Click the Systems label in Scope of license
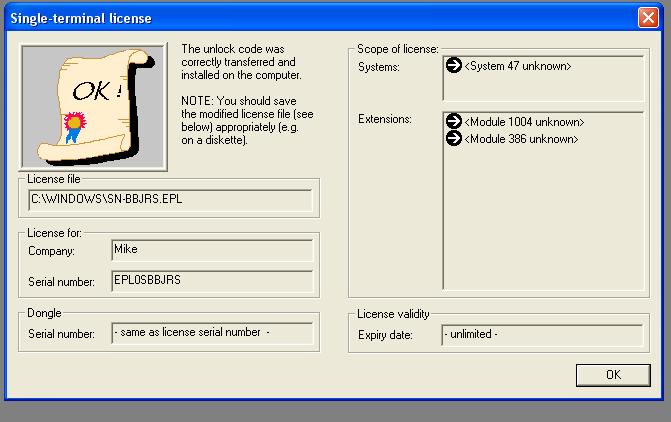Image resolution: width=671 pixels, height=422 pixels. pos(380,67)
